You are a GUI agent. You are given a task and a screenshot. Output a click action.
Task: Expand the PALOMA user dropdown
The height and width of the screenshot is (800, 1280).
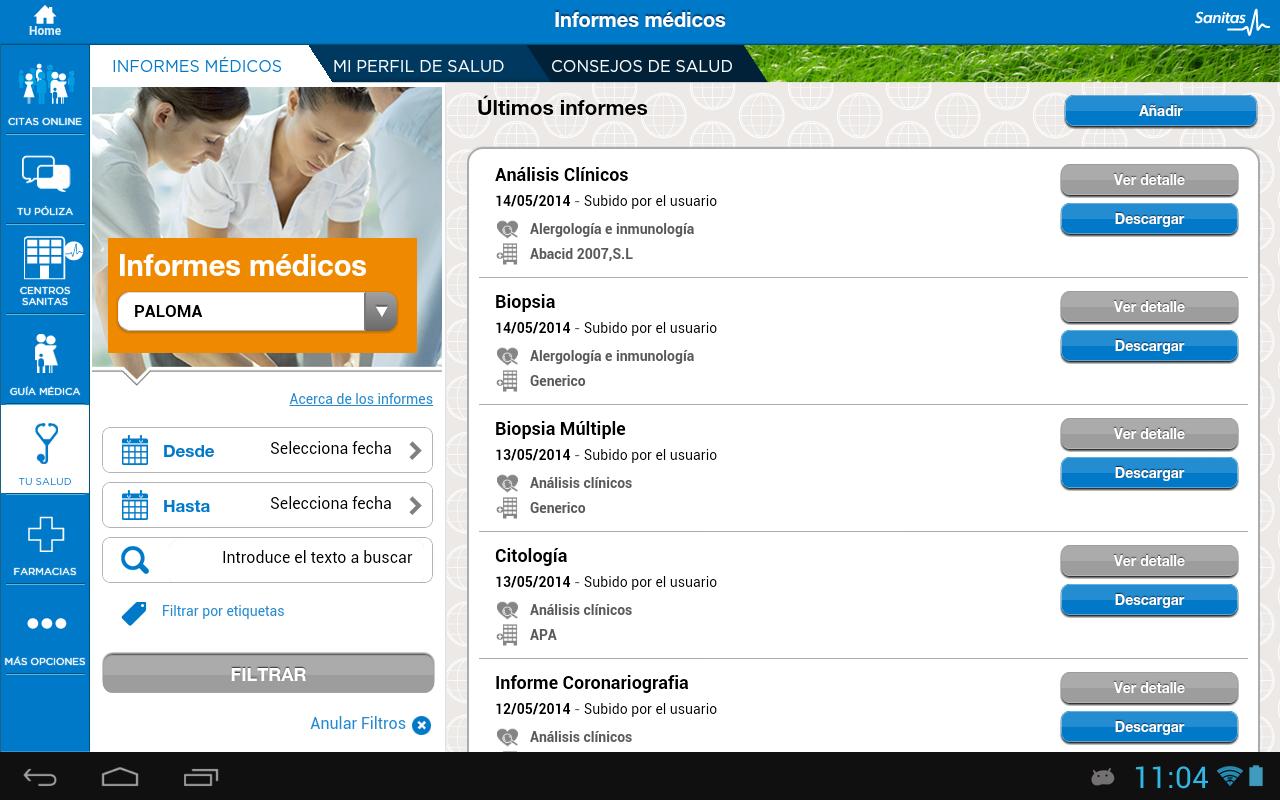tap(380, 312)
